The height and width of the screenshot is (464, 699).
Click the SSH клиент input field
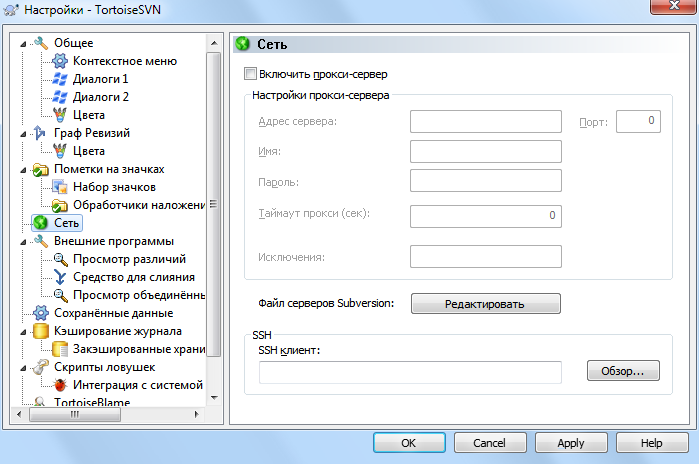(x=410, y=373)
